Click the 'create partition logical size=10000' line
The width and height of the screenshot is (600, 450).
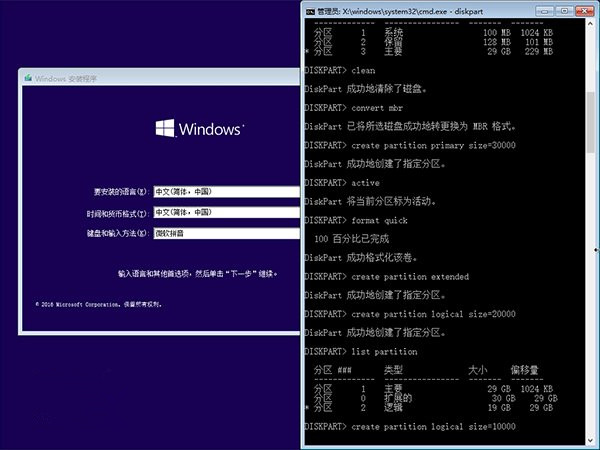point(410,427)
